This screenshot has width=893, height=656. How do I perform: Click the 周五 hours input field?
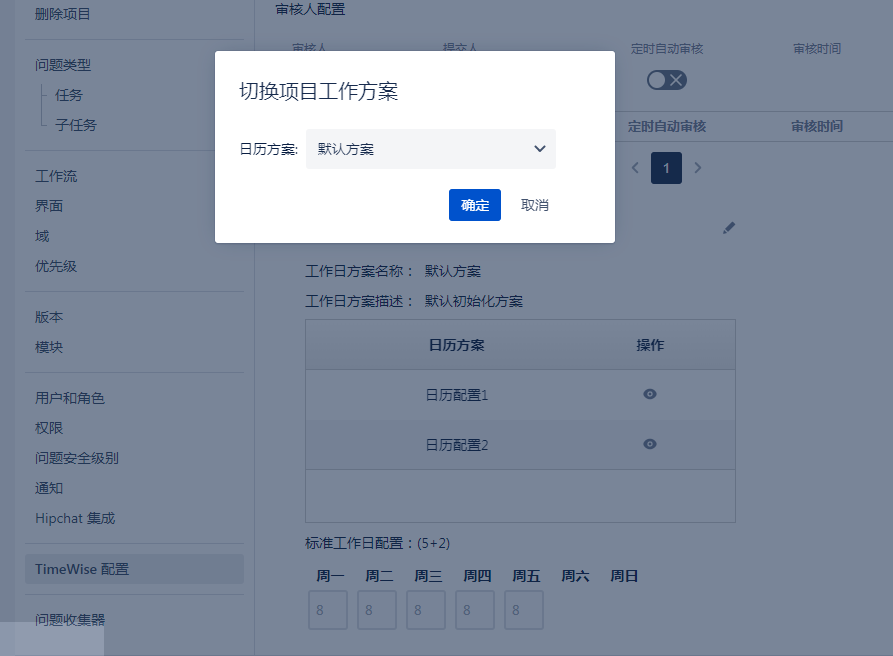524,610
